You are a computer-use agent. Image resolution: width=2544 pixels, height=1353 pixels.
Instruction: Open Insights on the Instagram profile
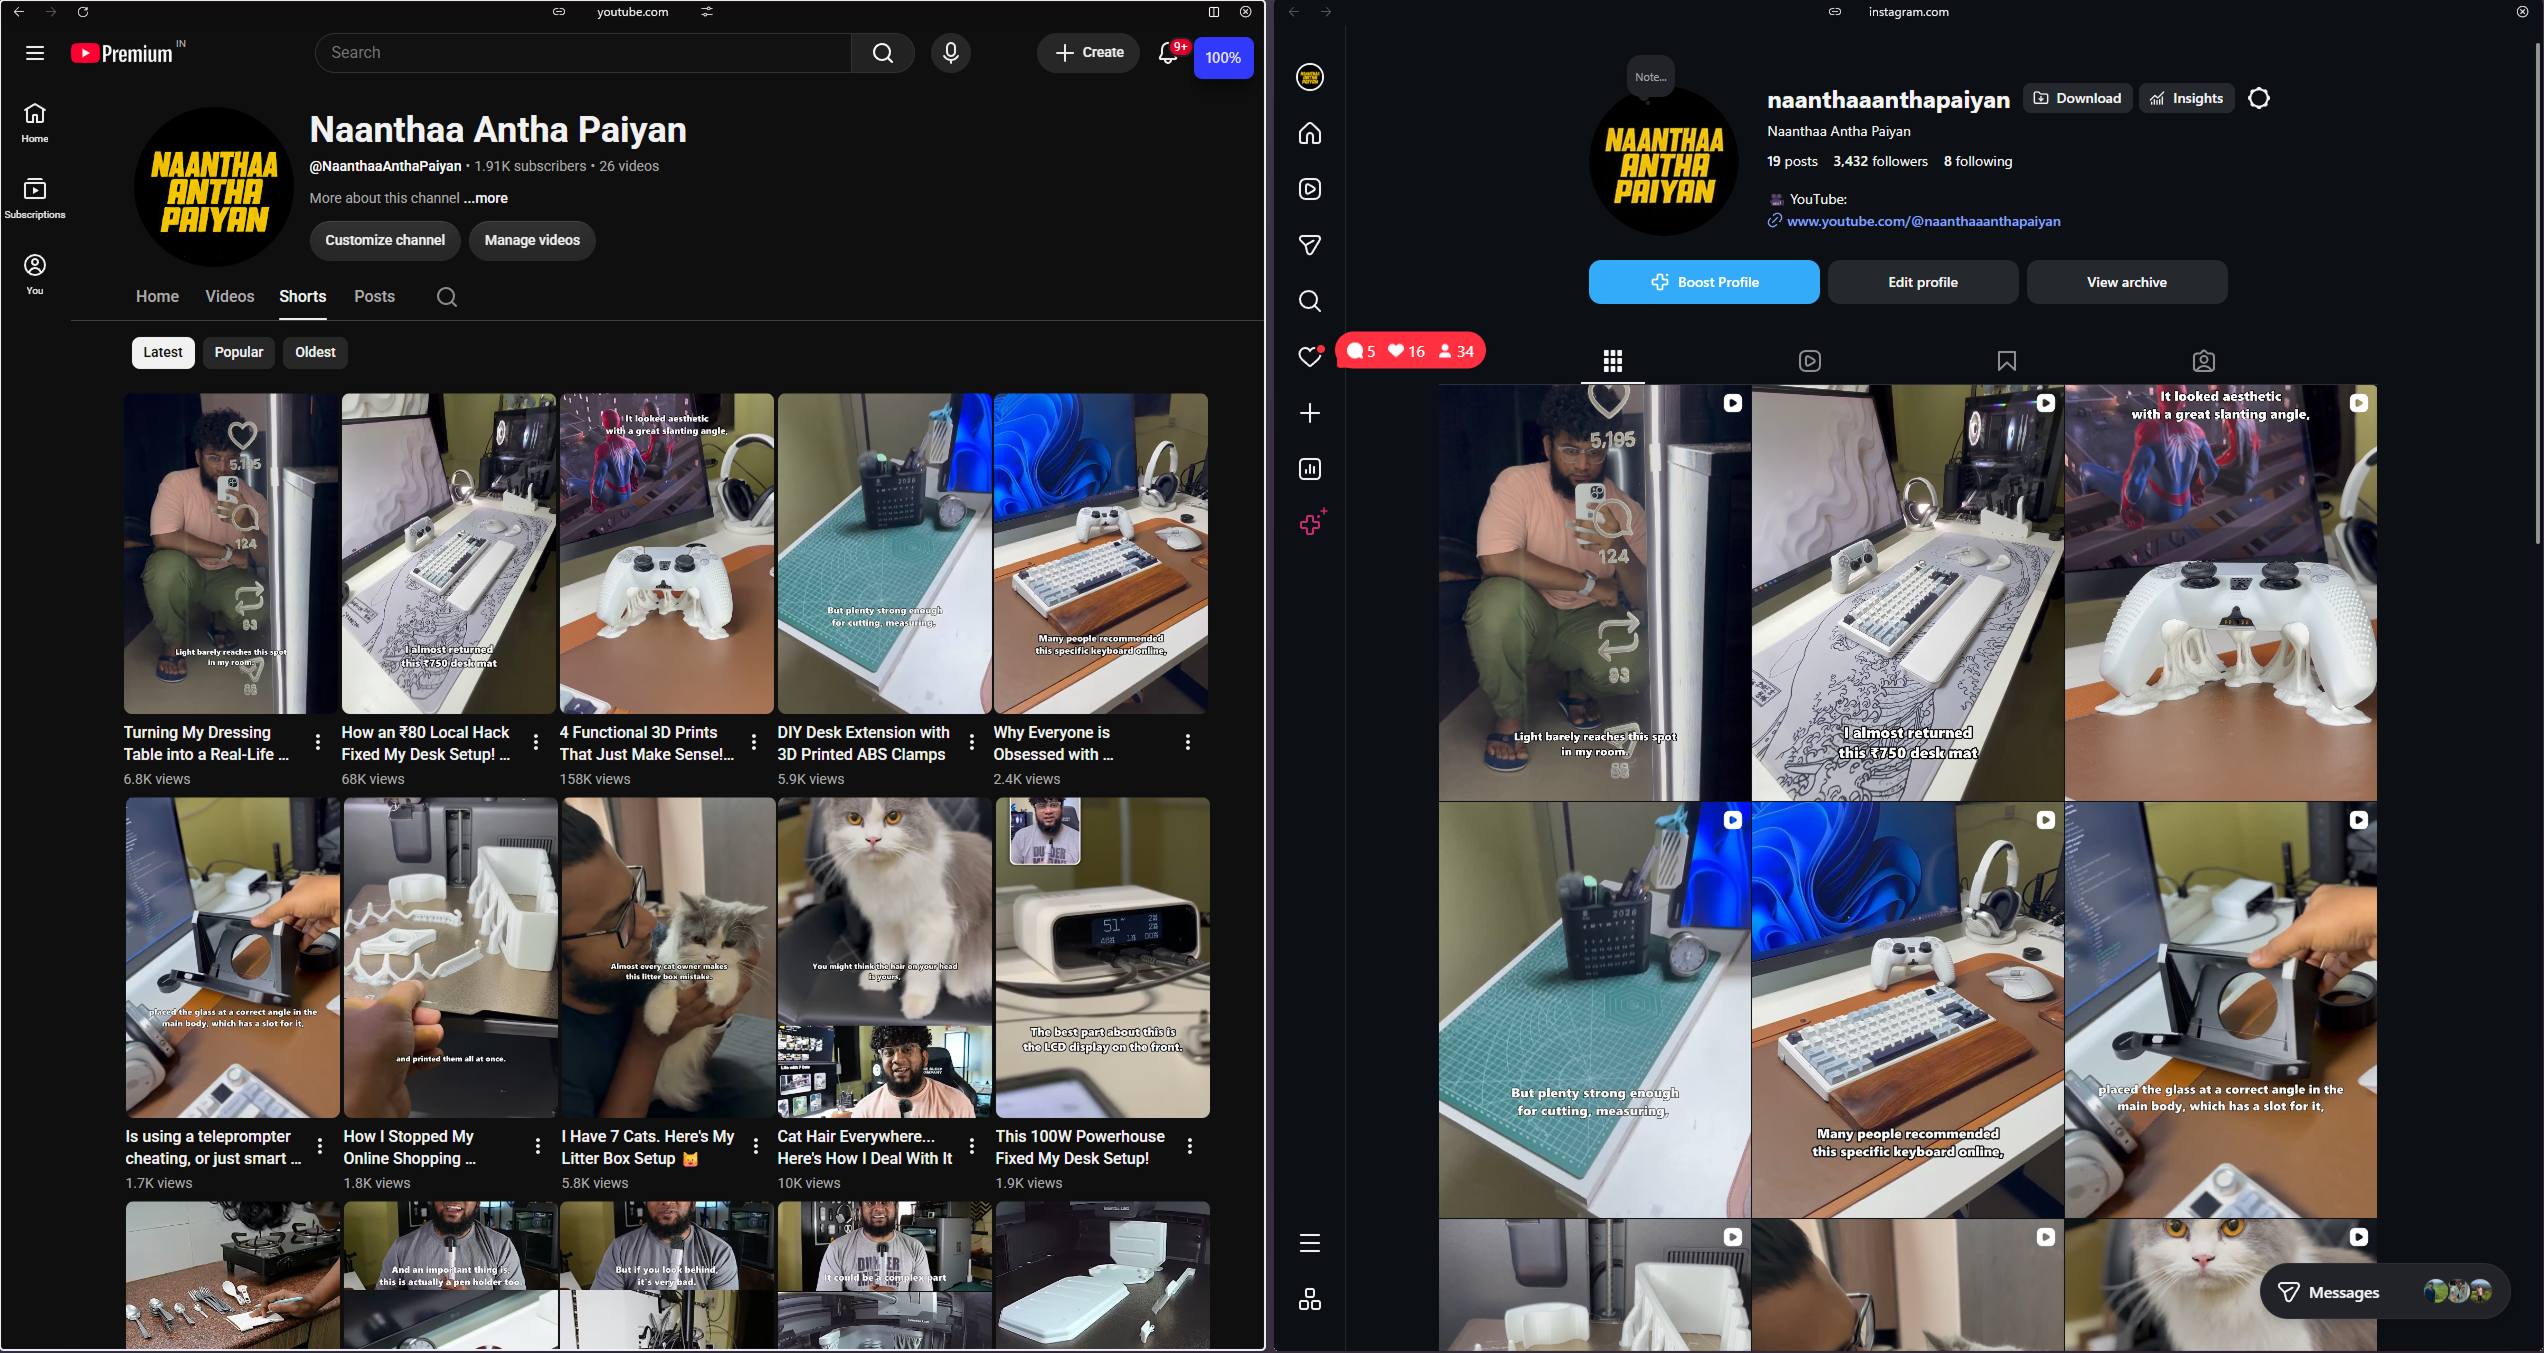point(2186,98)
